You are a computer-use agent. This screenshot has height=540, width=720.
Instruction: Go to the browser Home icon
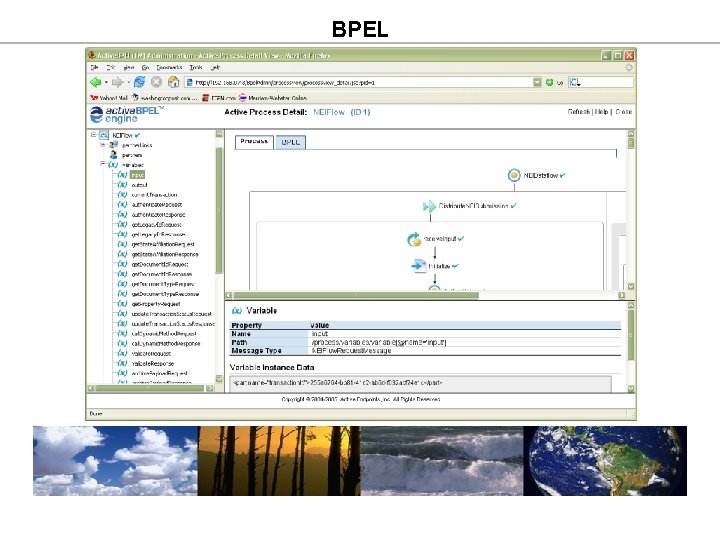tap(173, 82)
